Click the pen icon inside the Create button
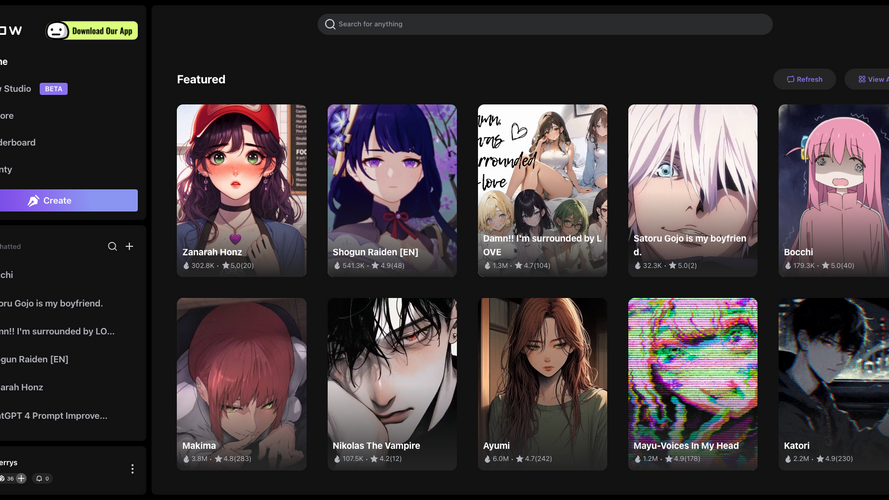889x500 pixels. (33, 201)
